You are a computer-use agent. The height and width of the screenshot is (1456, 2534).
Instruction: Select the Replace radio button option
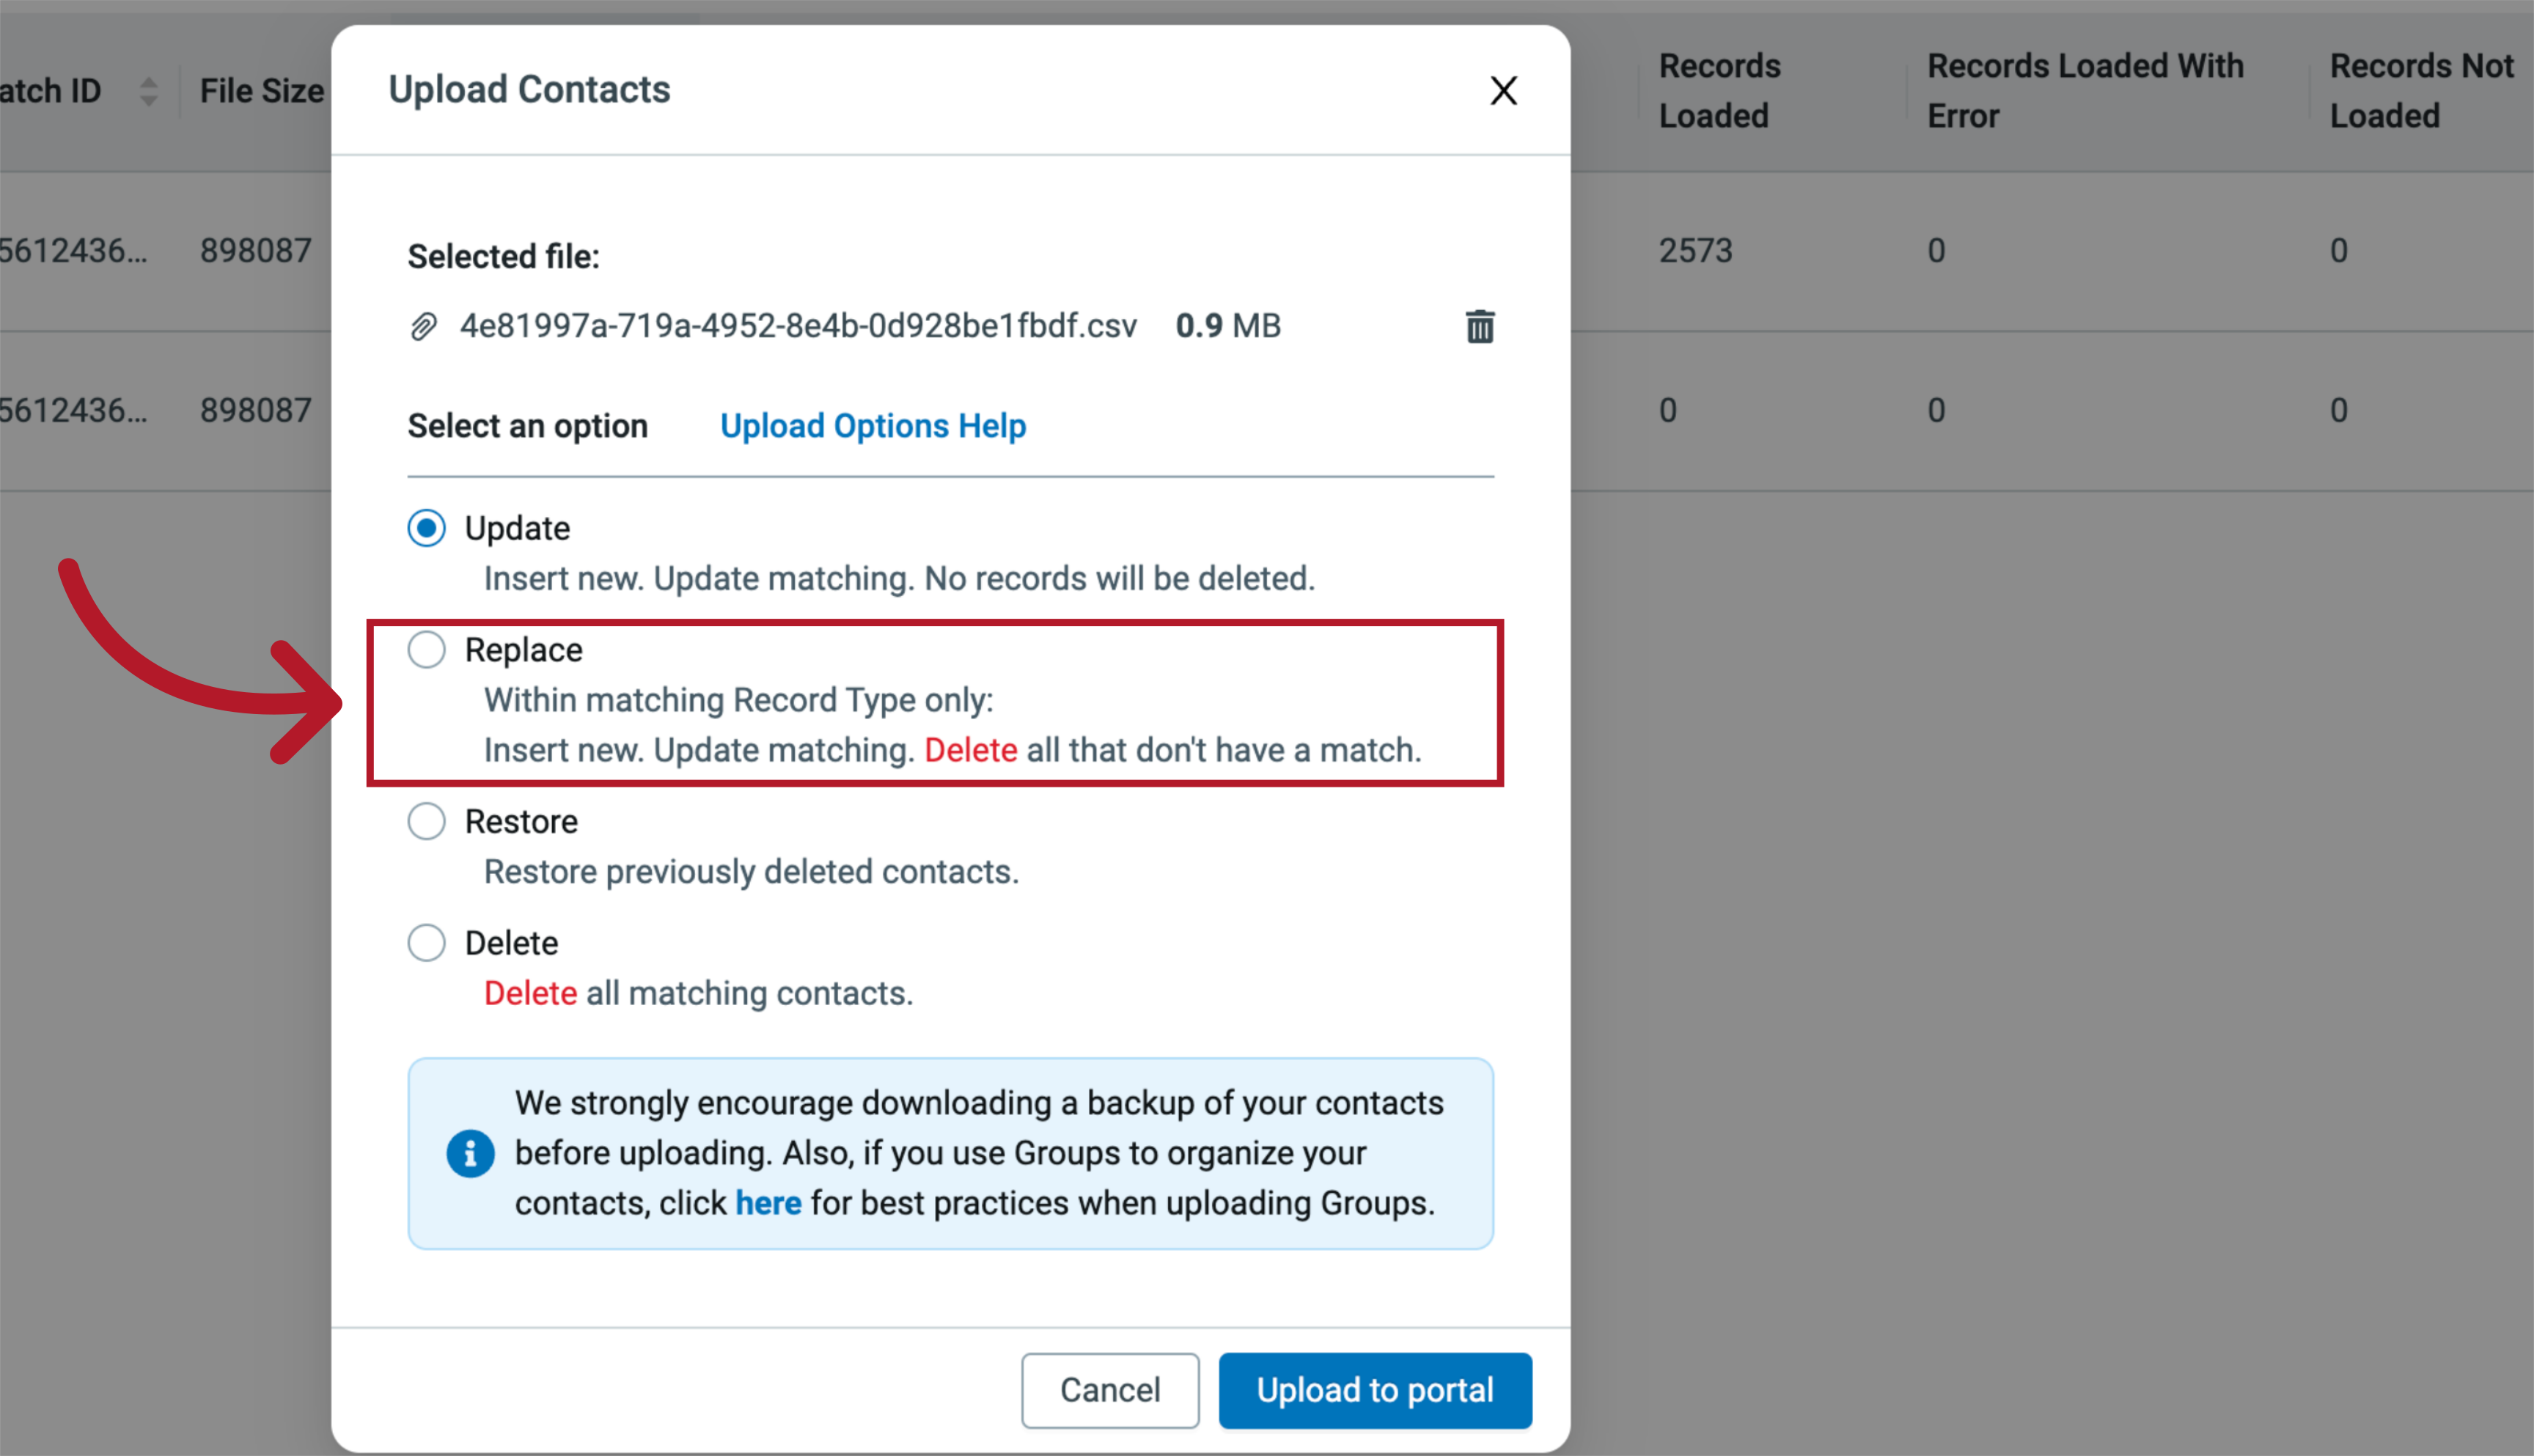(427, 649)
